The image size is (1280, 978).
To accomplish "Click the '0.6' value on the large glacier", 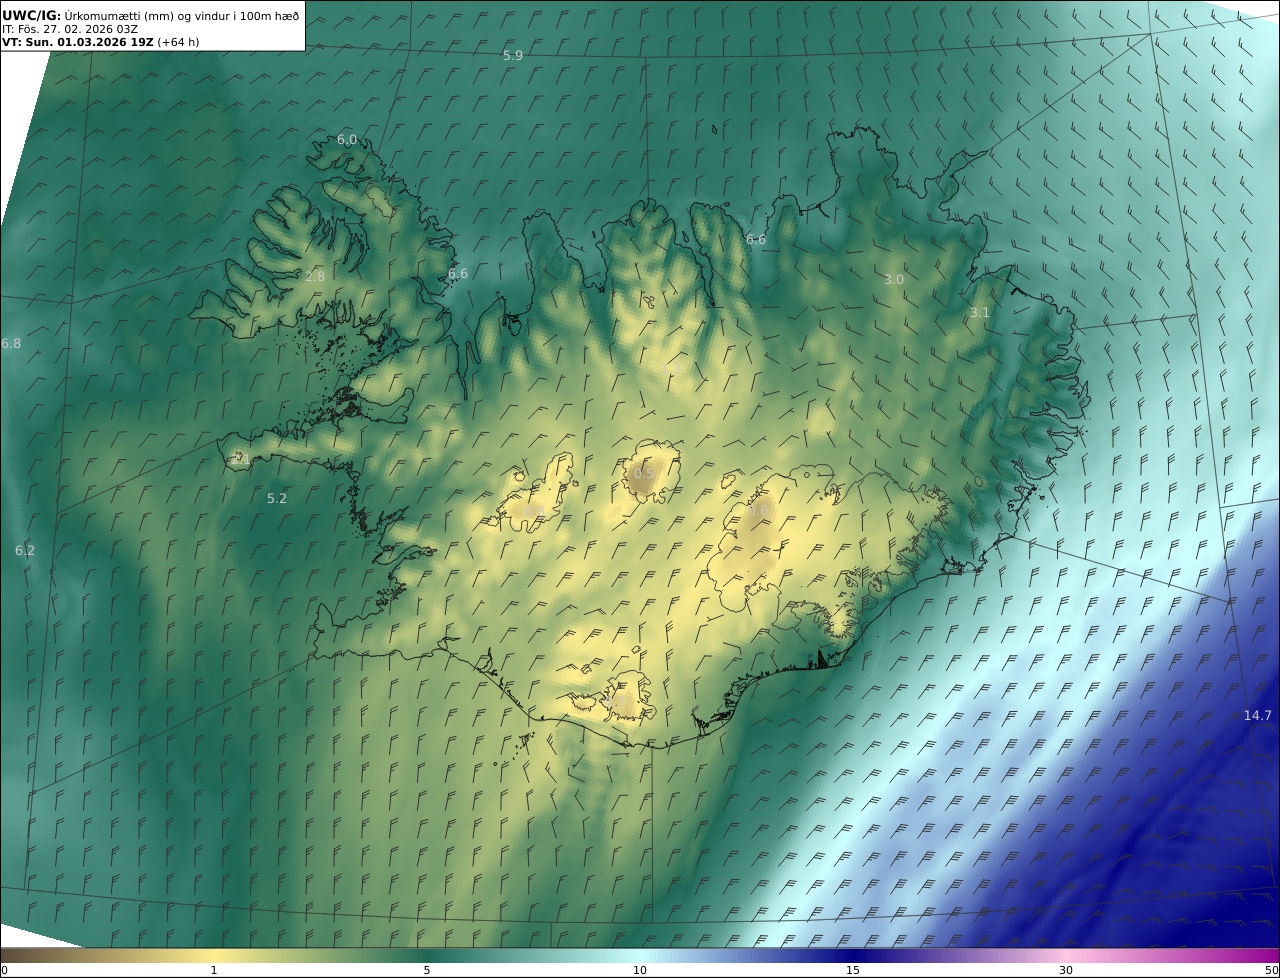I will (x=759, y=511).
